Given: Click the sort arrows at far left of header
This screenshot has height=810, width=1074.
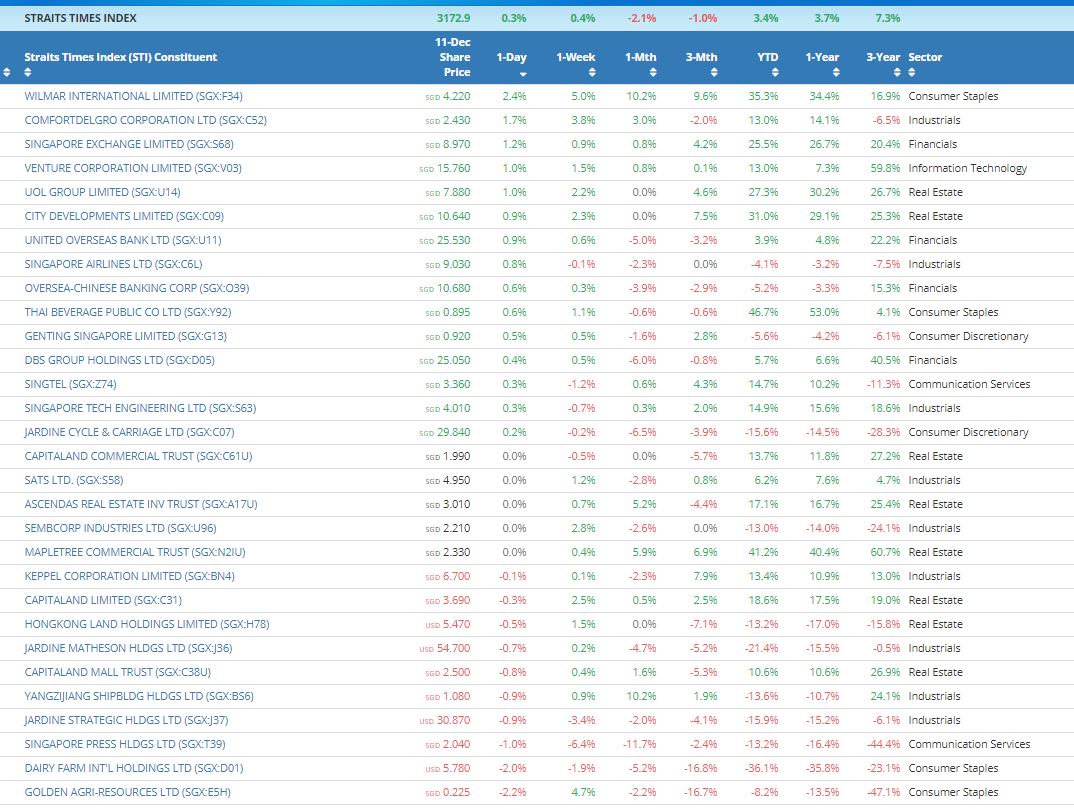Looking at the screenshot, I should pos(7,72).
